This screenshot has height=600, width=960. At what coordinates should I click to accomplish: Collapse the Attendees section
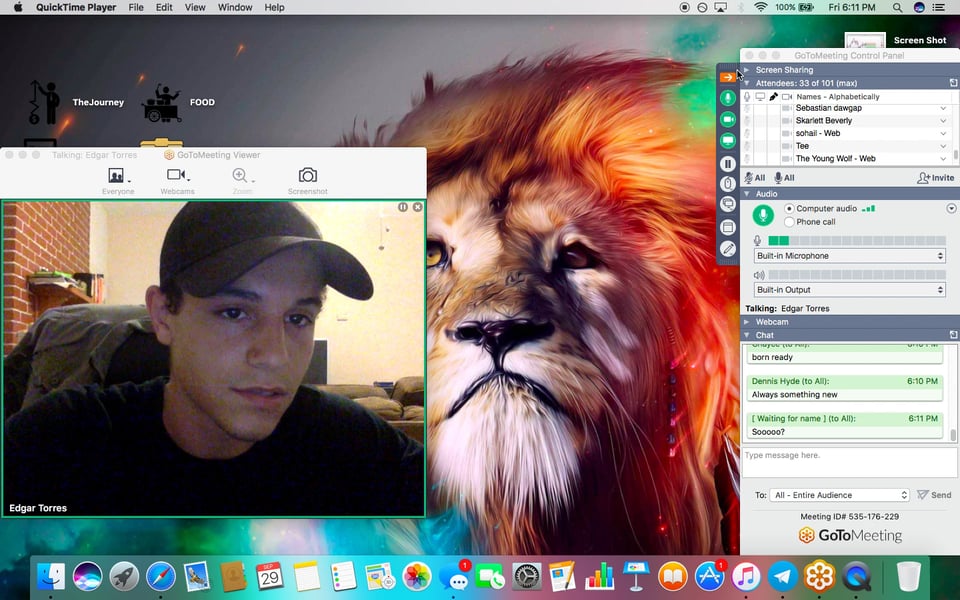(746, 83)
